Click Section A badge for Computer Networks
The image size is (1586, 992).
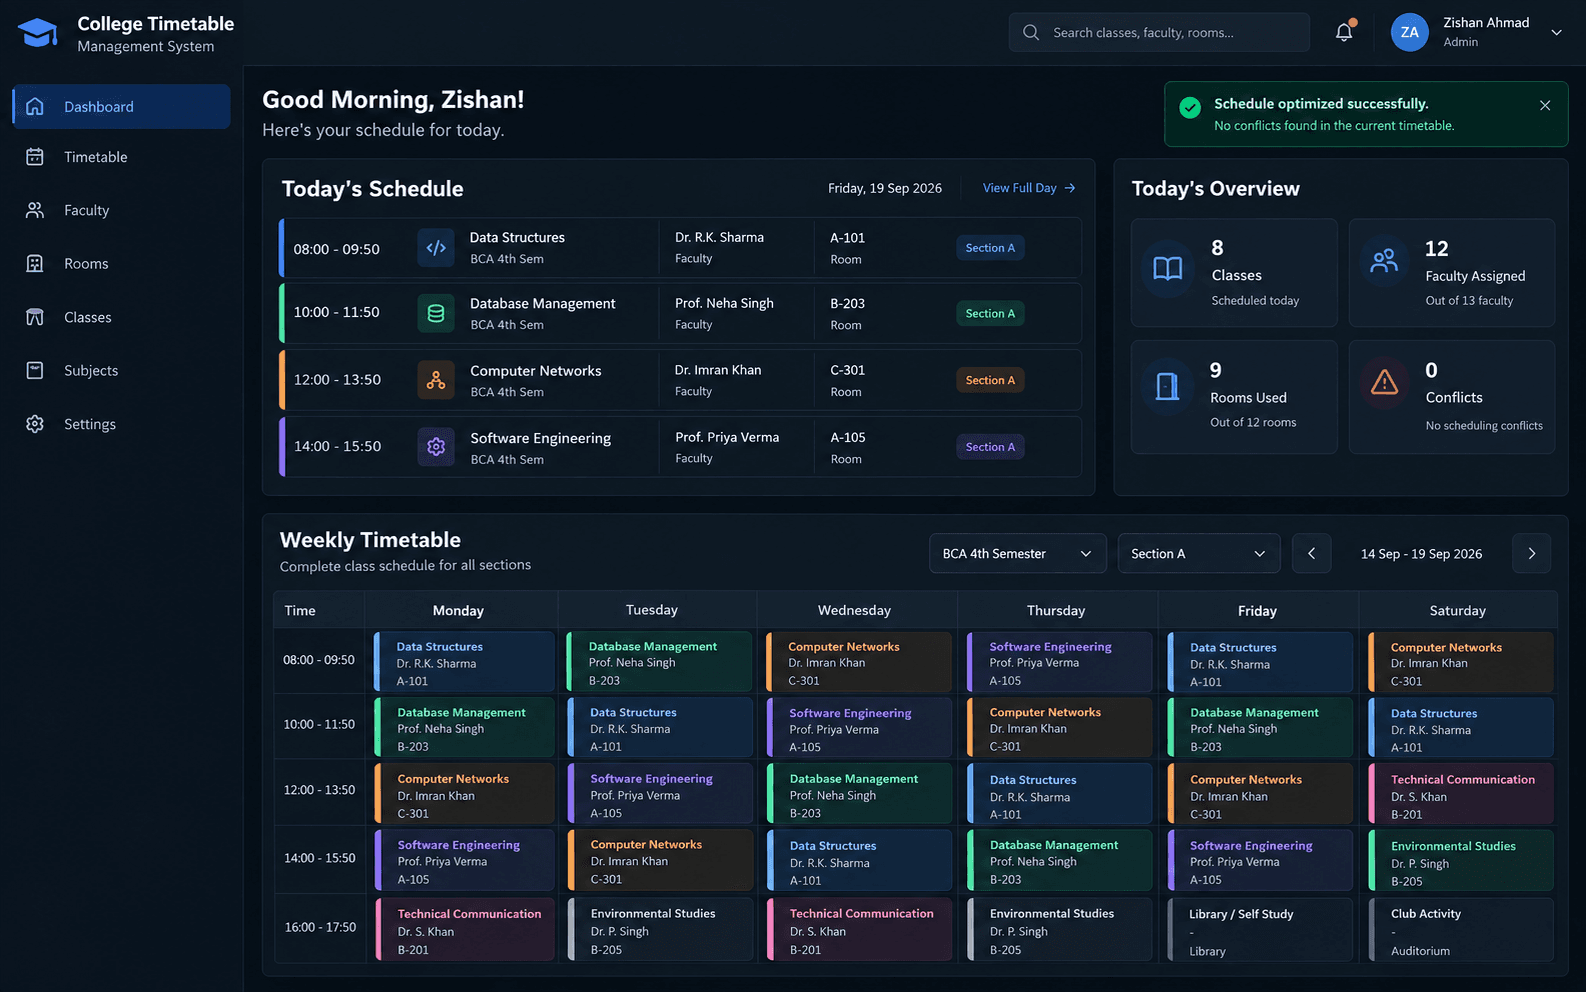pyautogui.click(x=990, y=380)
